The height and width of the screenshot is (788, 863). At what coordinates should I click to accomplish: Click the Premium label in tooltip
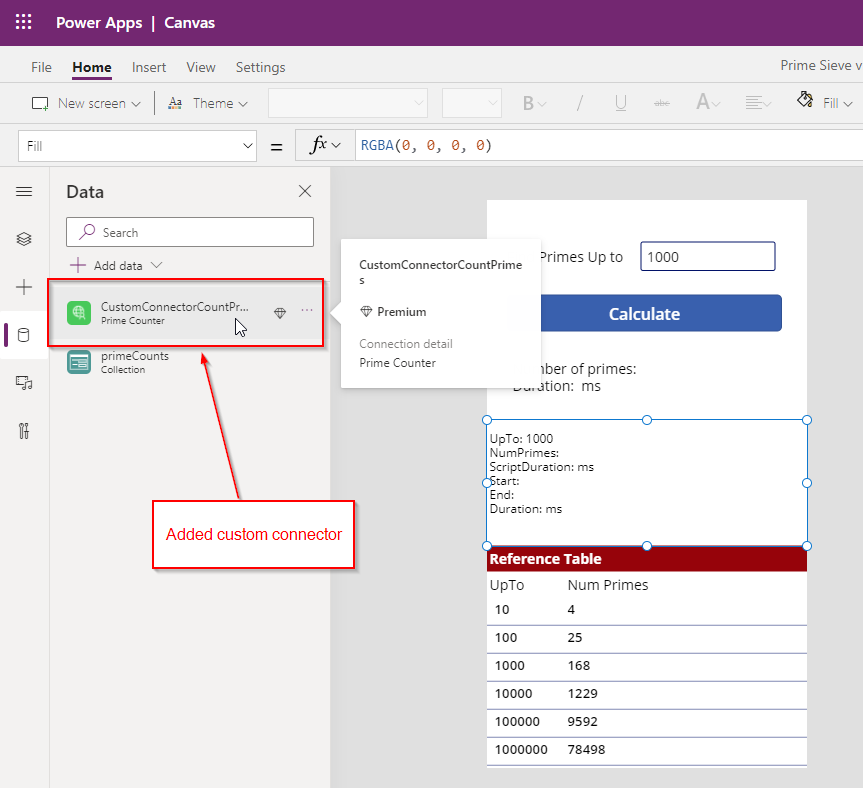tap(401, 312)
